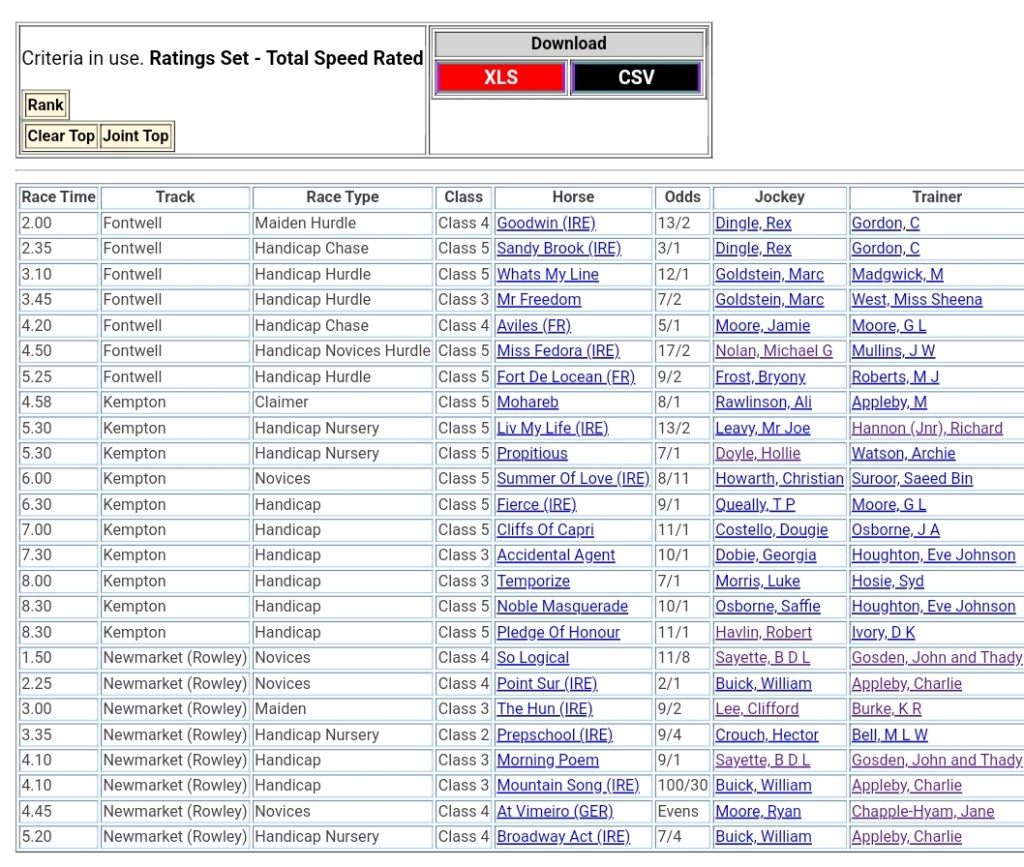Open the Sandy Brook (IRE) horse page

[x=559, y=249]
